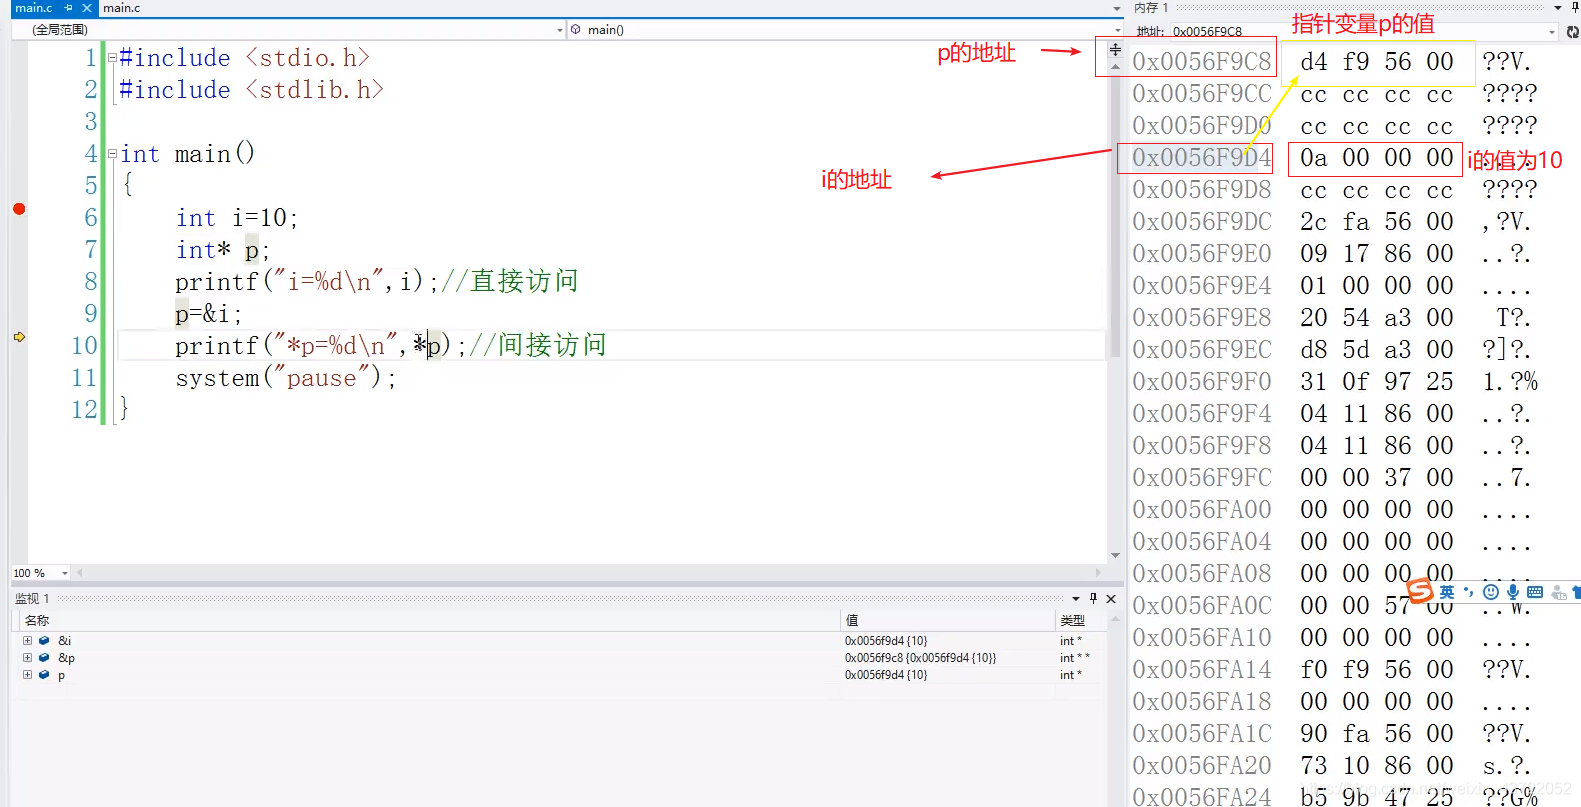Viewport: 1581px width, 807px height.
Task: Pin the 监视 1 watch window
Action: [1093, 598]
